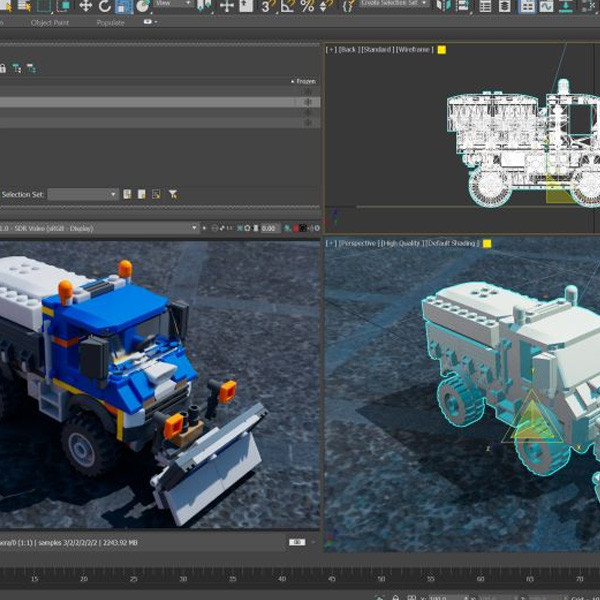Viewport: 600px width, 600px height.
Task: Click the first hierarchy sort icon in Scene Explorer
Action: pos(16,68)
